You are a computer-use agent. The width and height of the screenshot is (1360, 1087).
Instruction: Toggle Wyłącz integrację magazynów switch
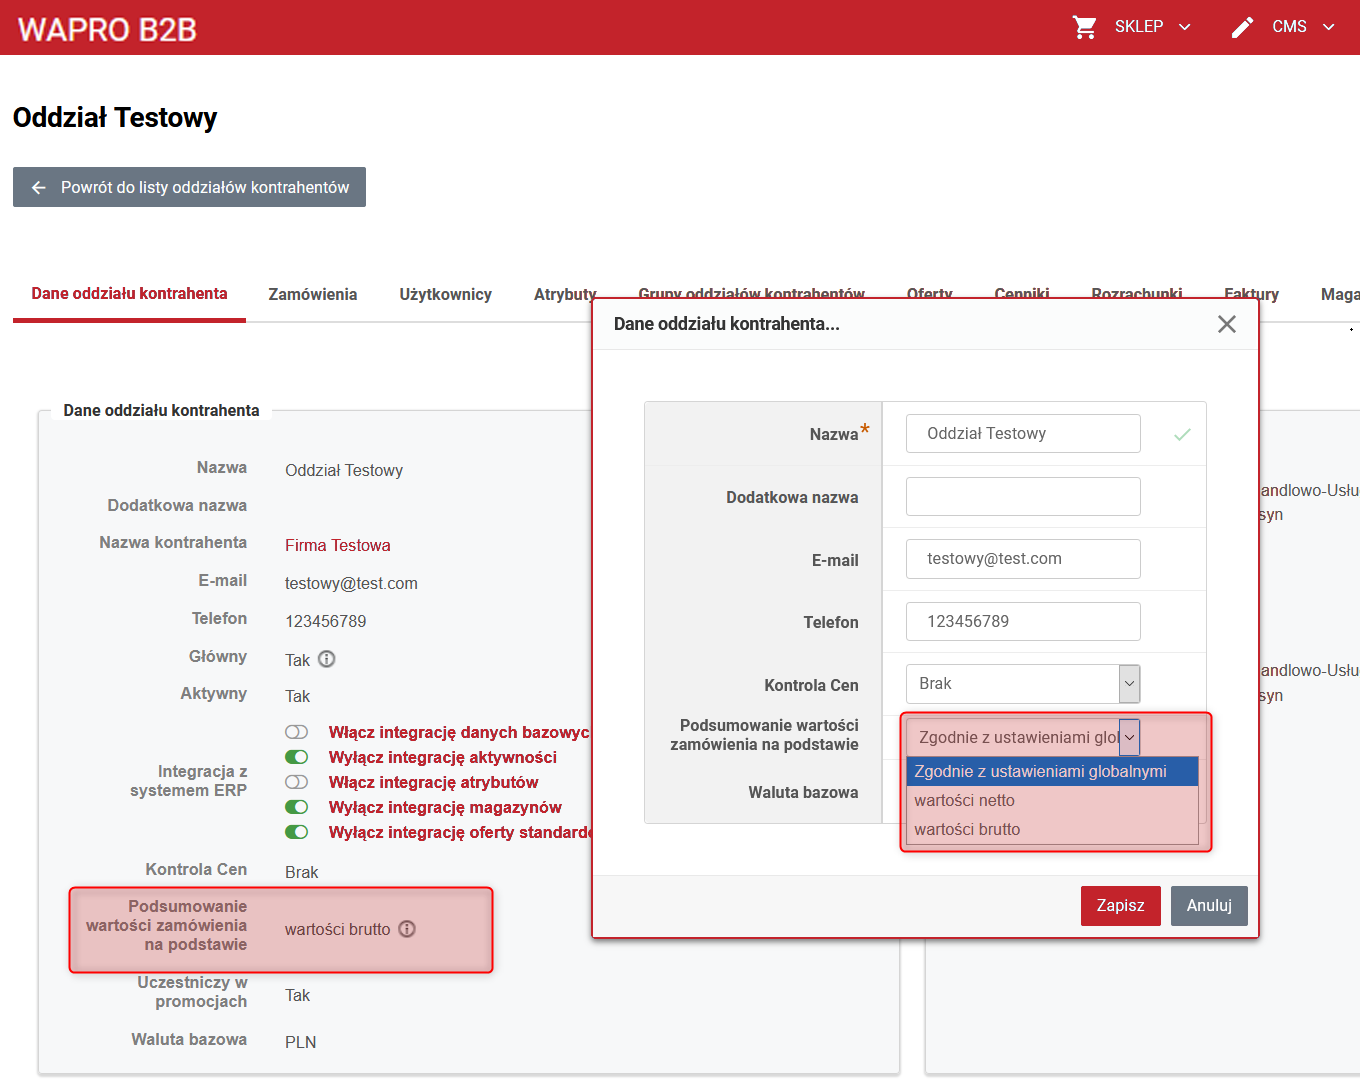[x=297, y=807]
